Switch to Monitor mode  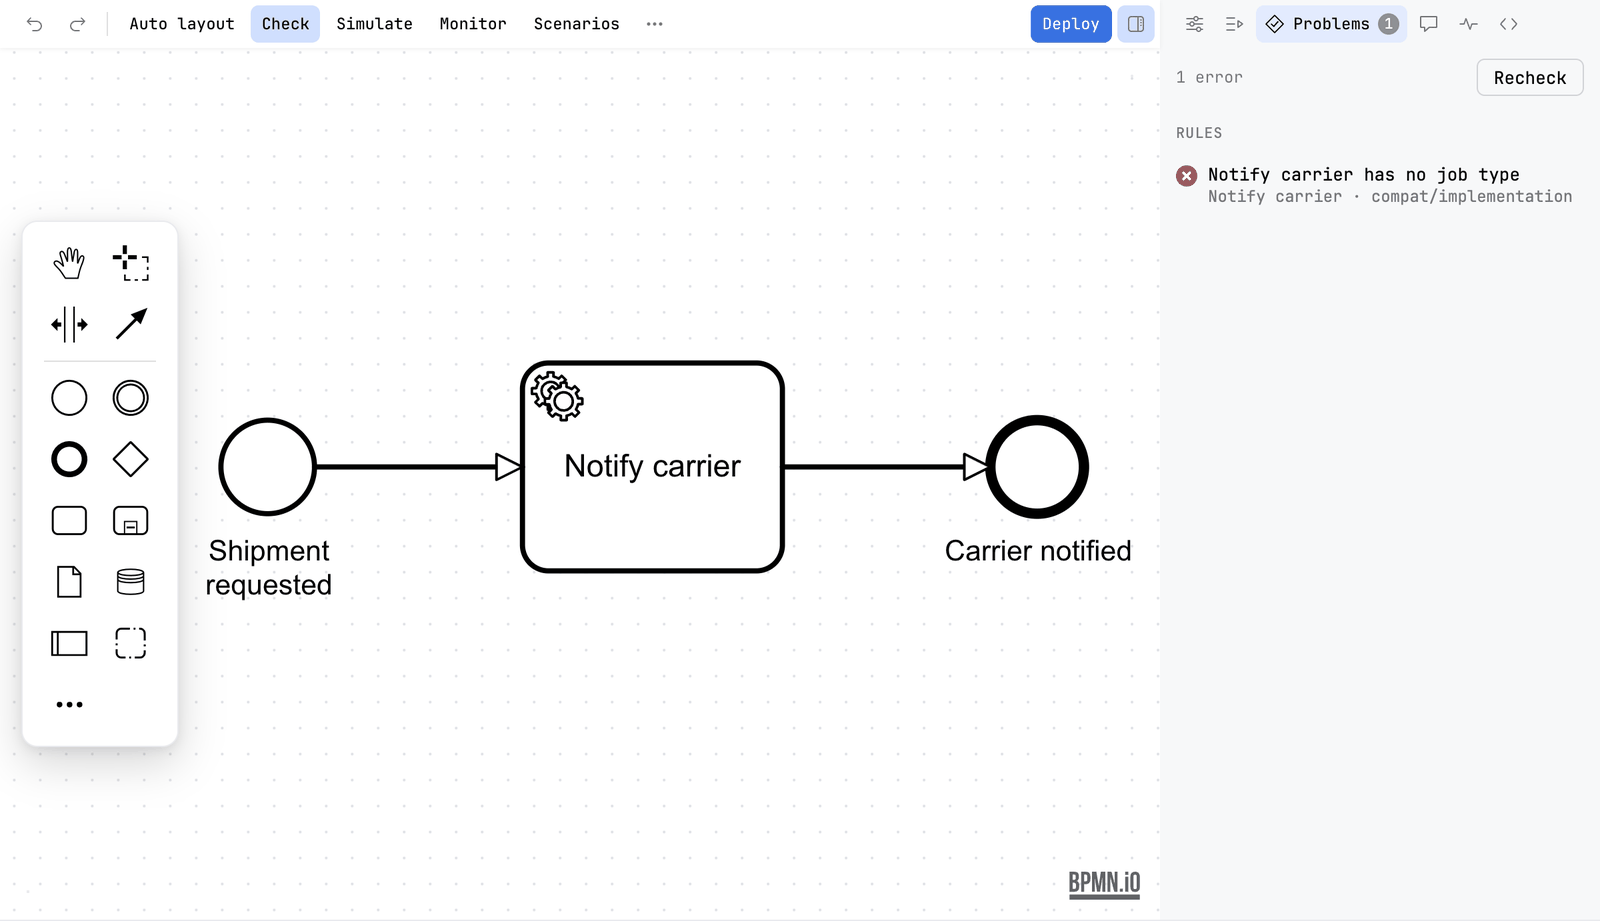point(473,24)
